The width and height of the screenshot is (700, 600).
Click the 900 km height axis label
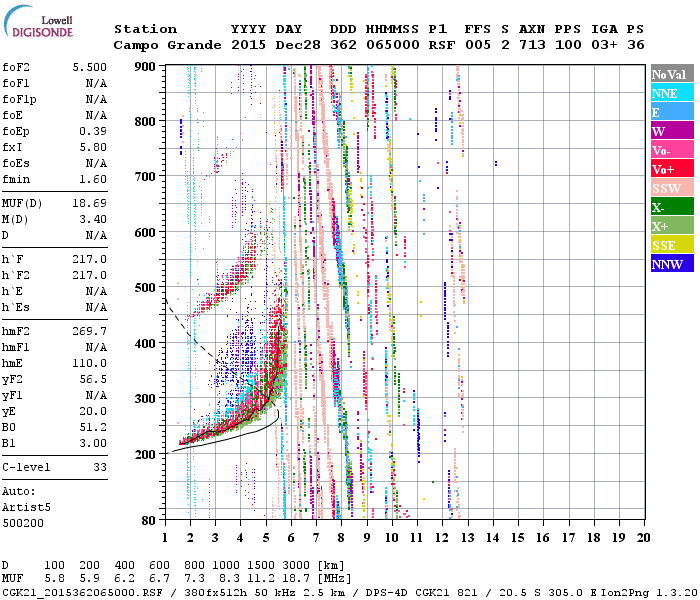coord(145,67)
